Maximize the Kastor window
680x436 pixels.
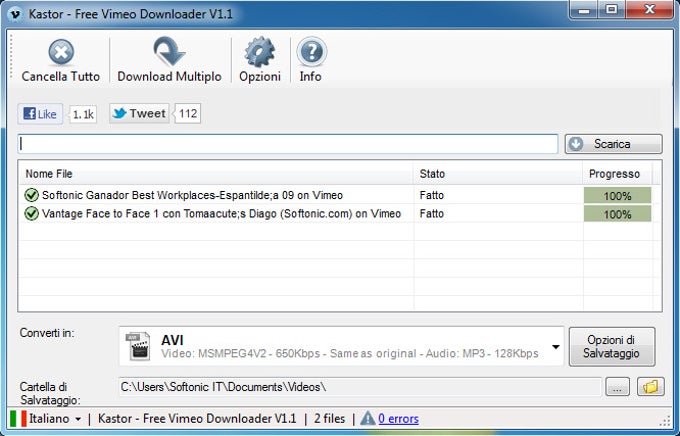point(612,10)
